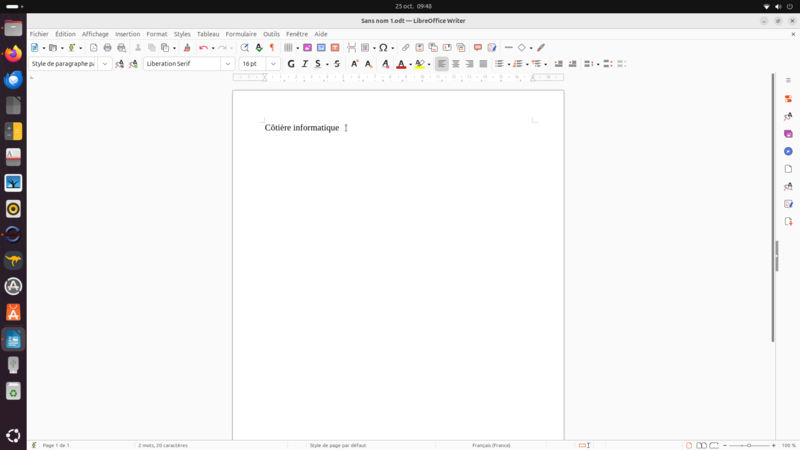Open the Format menu
This screenshot has width=800, height=450.
pos(157,34)
